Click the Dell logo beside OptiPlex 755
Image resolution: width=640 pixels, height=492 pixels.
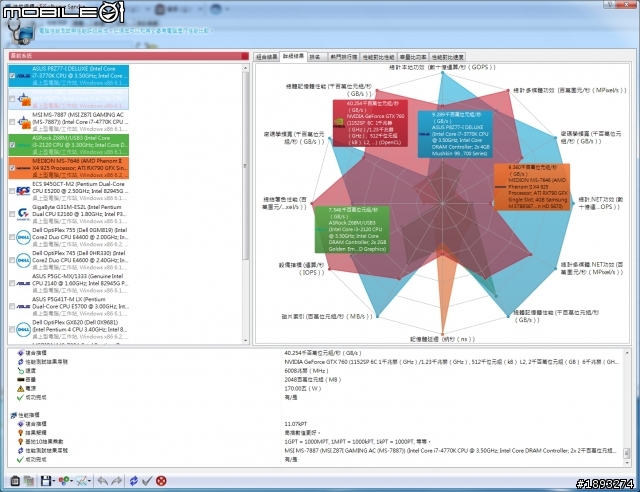tap(23, 237)
